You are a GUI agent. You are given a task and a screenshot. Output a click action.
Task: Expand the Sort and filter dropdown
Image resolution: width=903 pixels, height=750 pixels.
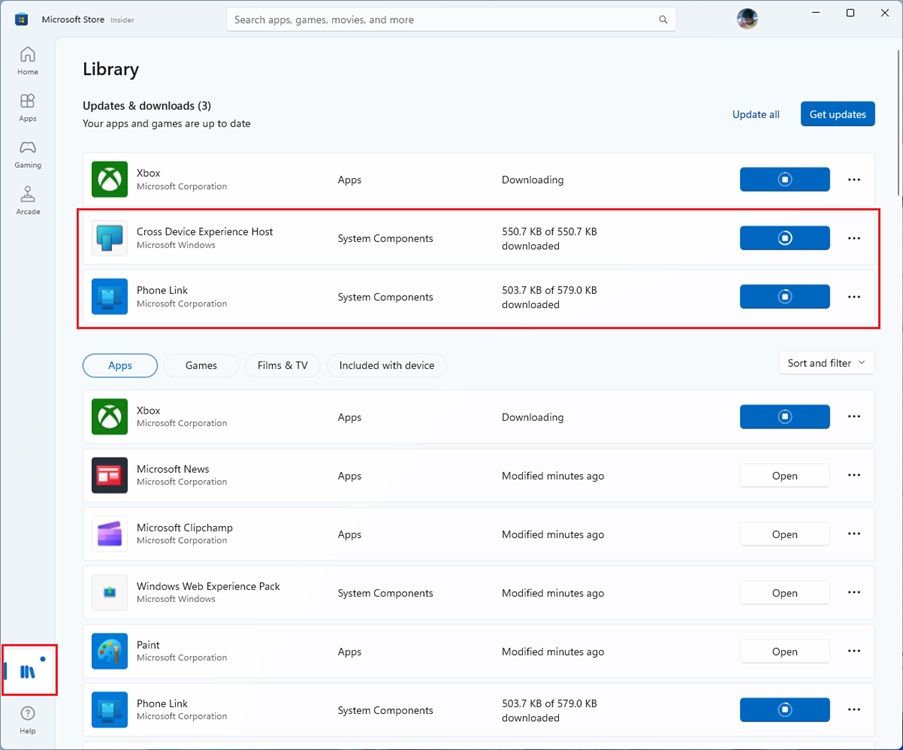[826, 363]
